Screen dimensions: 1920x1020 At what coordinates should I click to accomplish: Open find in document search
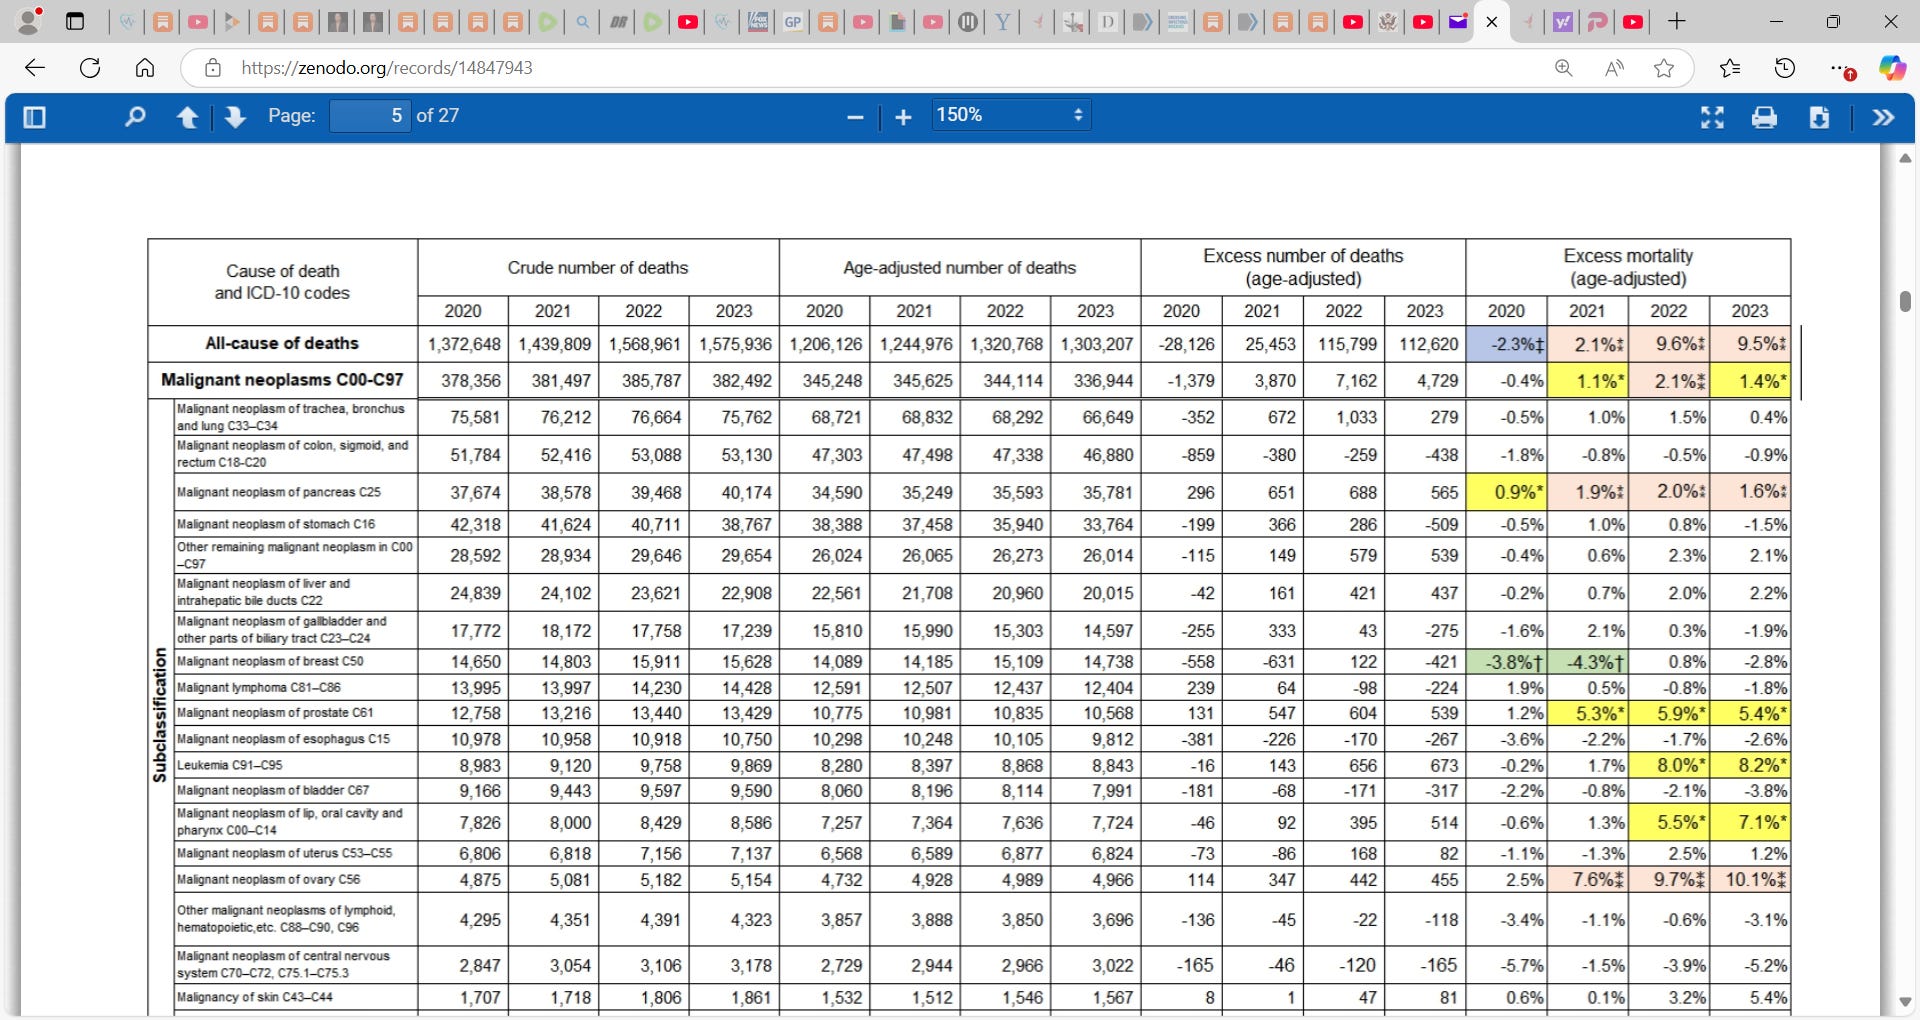pyautogui.click(x=134, y=117)
